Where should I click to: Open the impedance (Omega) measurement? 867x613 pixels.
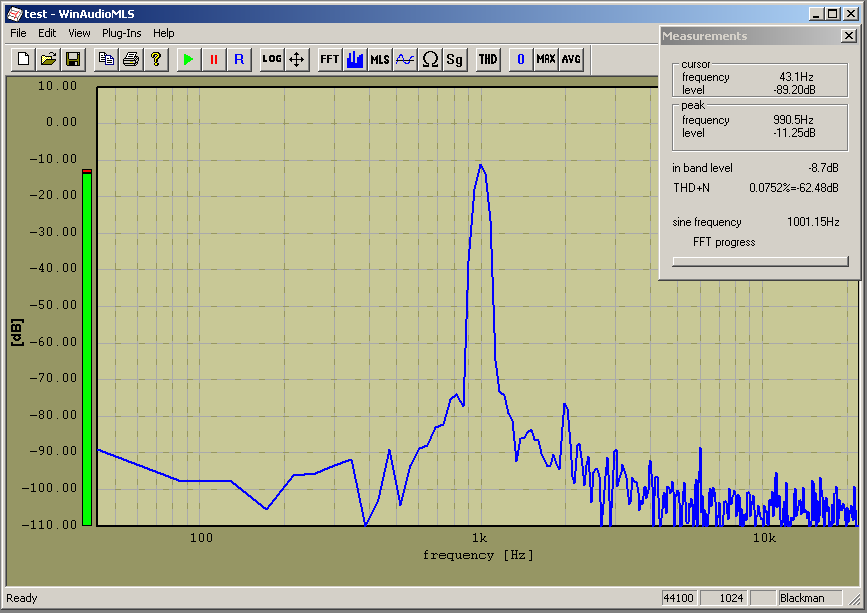(x=430, y=59)
